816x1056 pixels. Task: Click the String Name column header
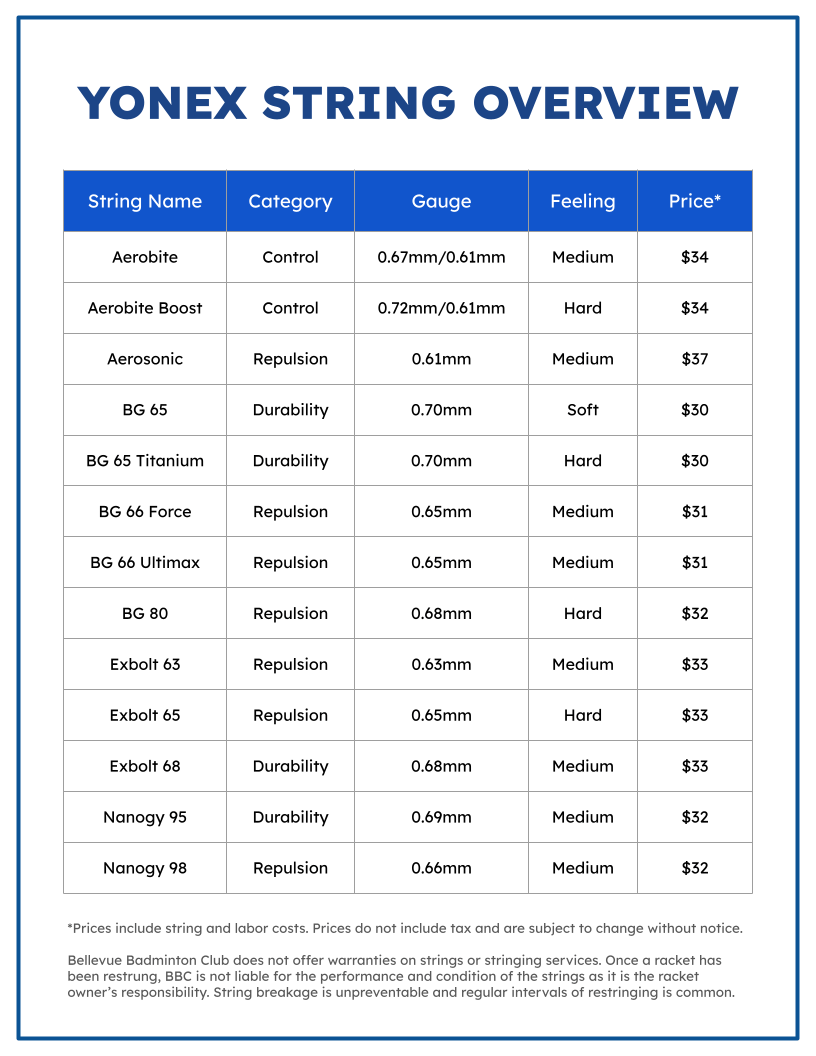pos(145,201)
